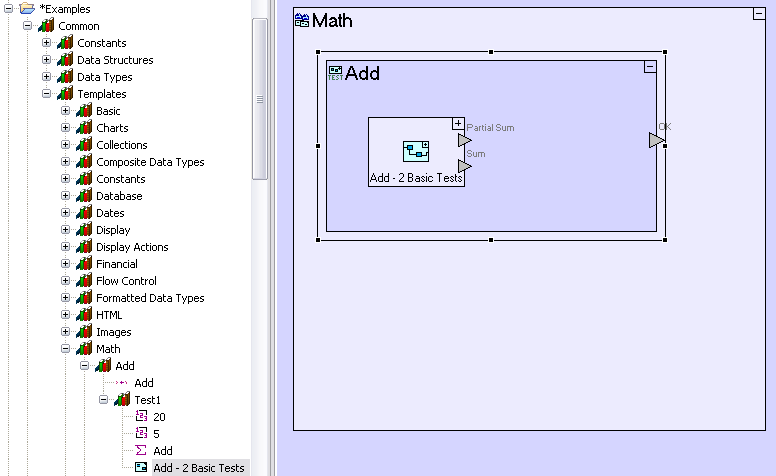Collapse the Add block using minus button

pos(650,67)
